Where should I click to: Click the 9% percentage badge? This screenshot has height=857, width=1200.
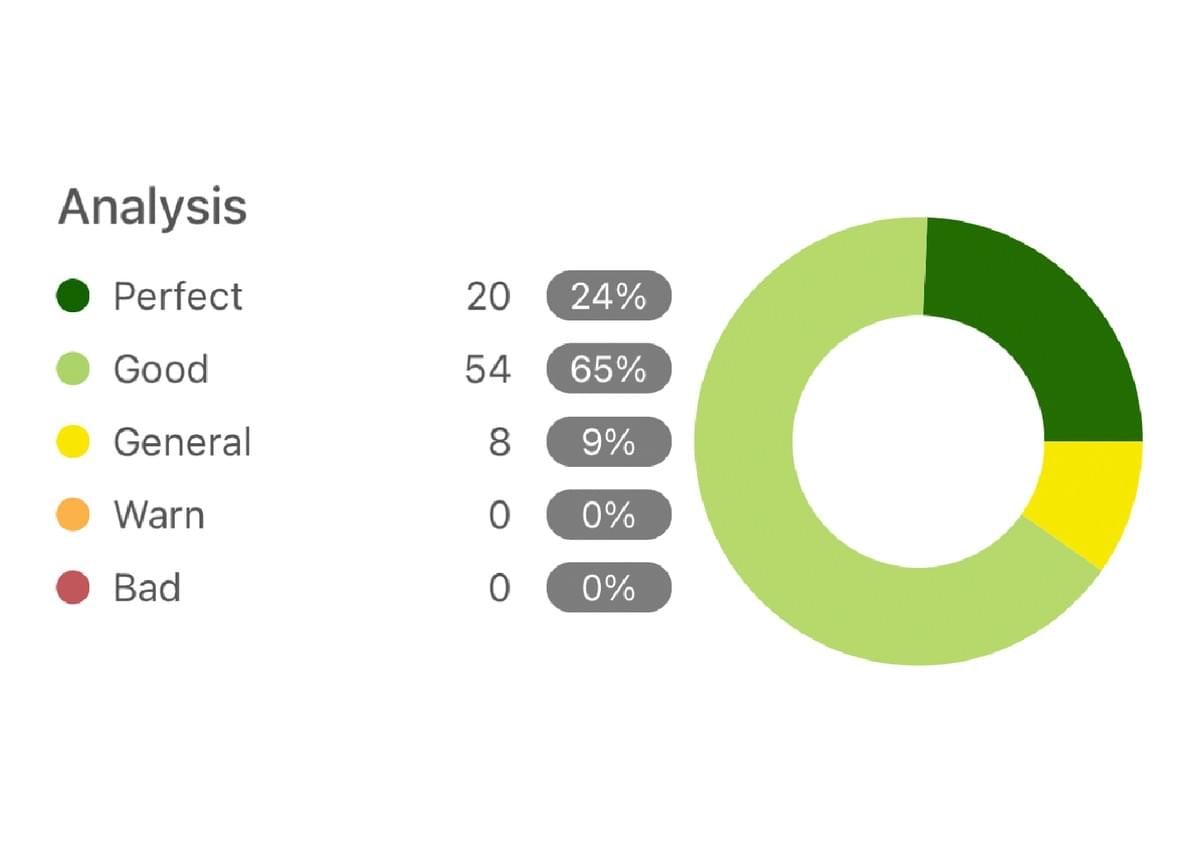coord(608,442)
